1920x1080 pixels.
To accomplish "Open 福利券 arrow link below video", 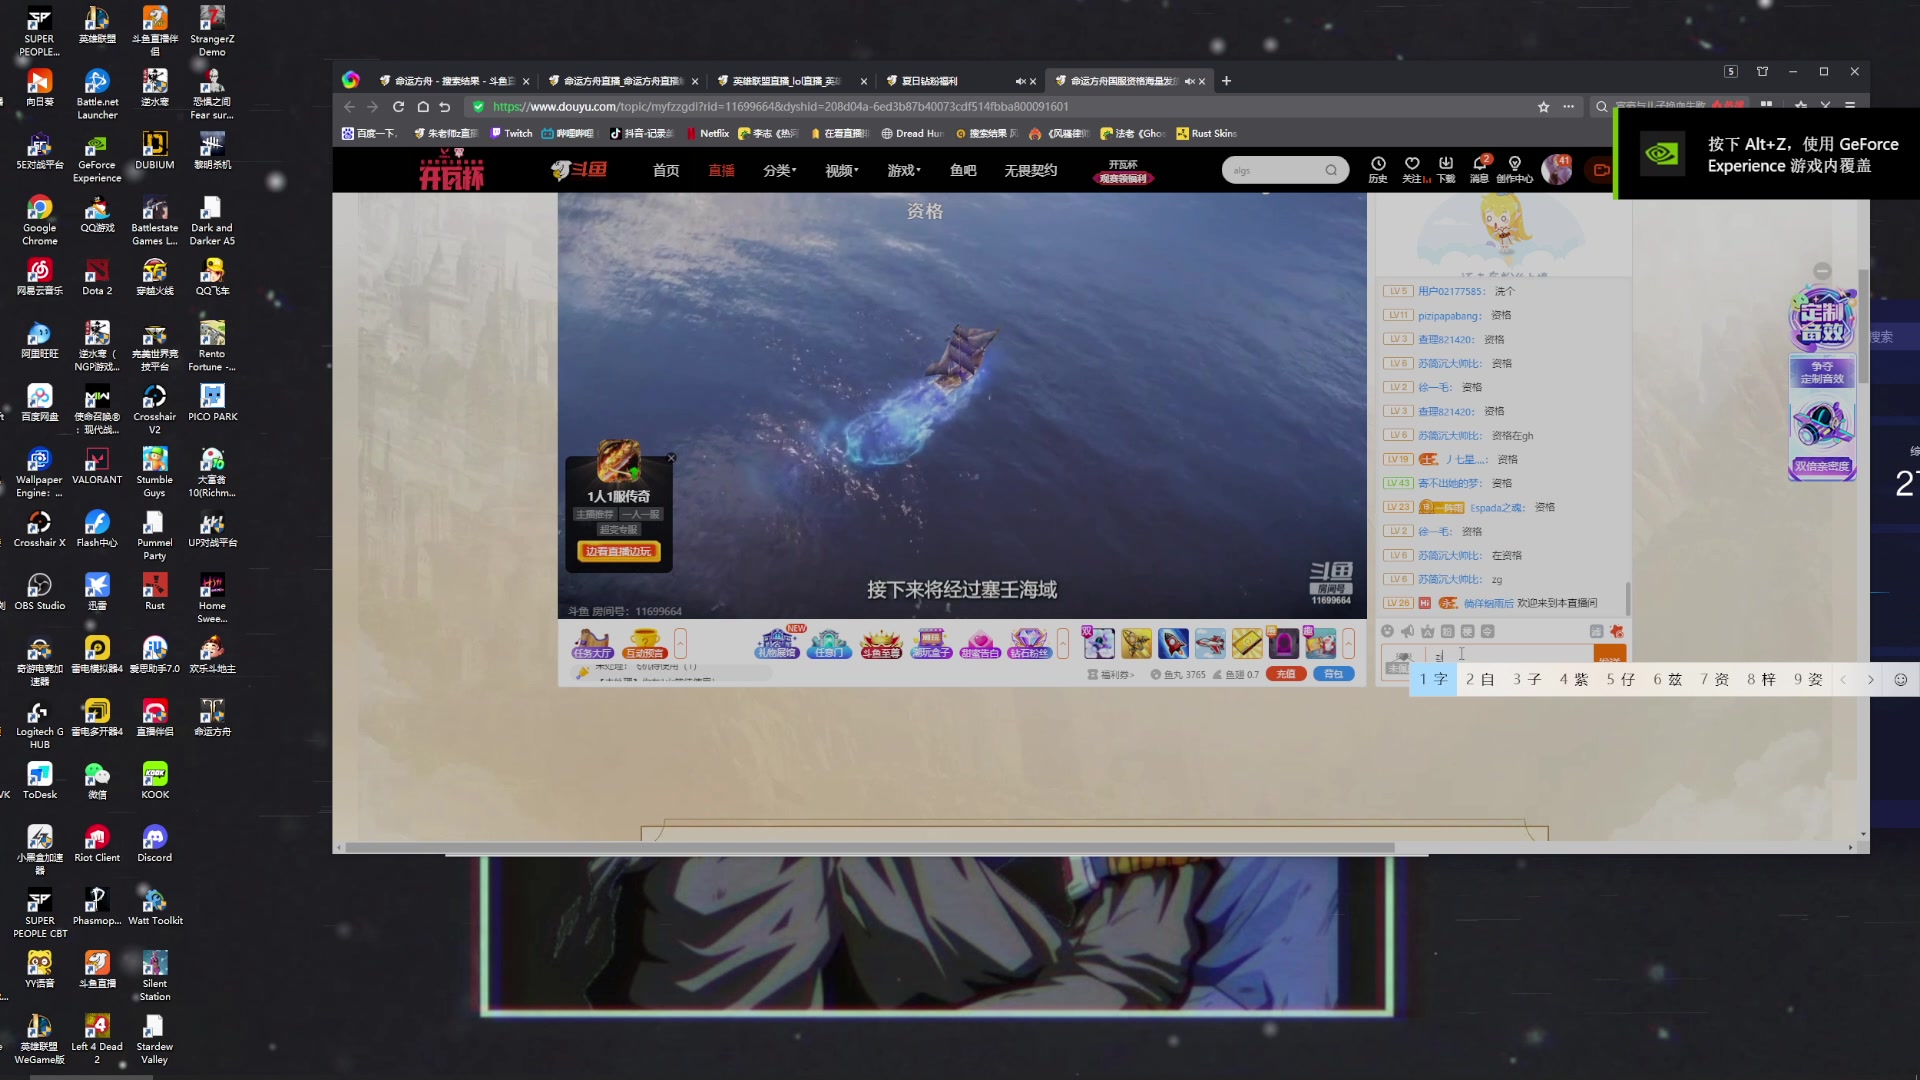I will tap(1110, 674).
